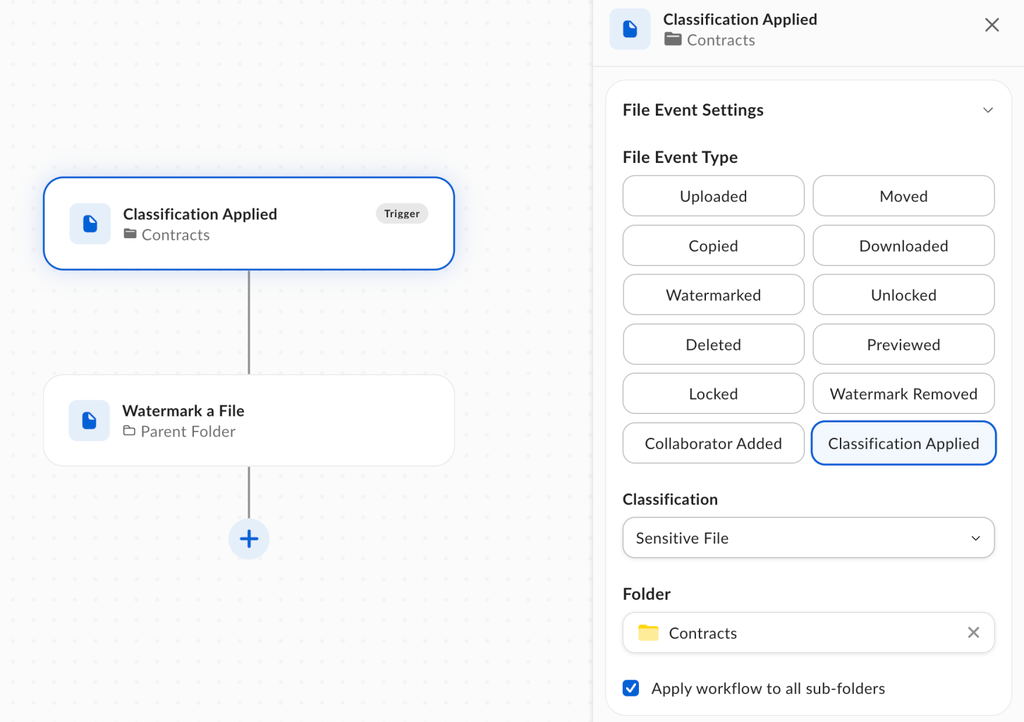Click the Classification field label

[x=670, y=499]
